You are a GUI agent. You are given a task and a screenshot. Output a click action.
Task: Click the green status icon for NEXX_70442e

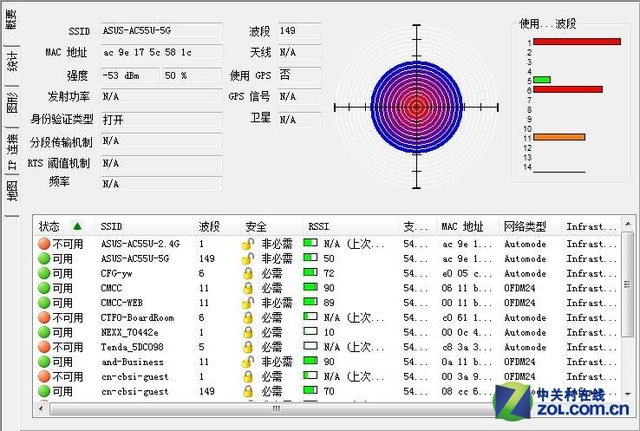click(x=44, y=332)
